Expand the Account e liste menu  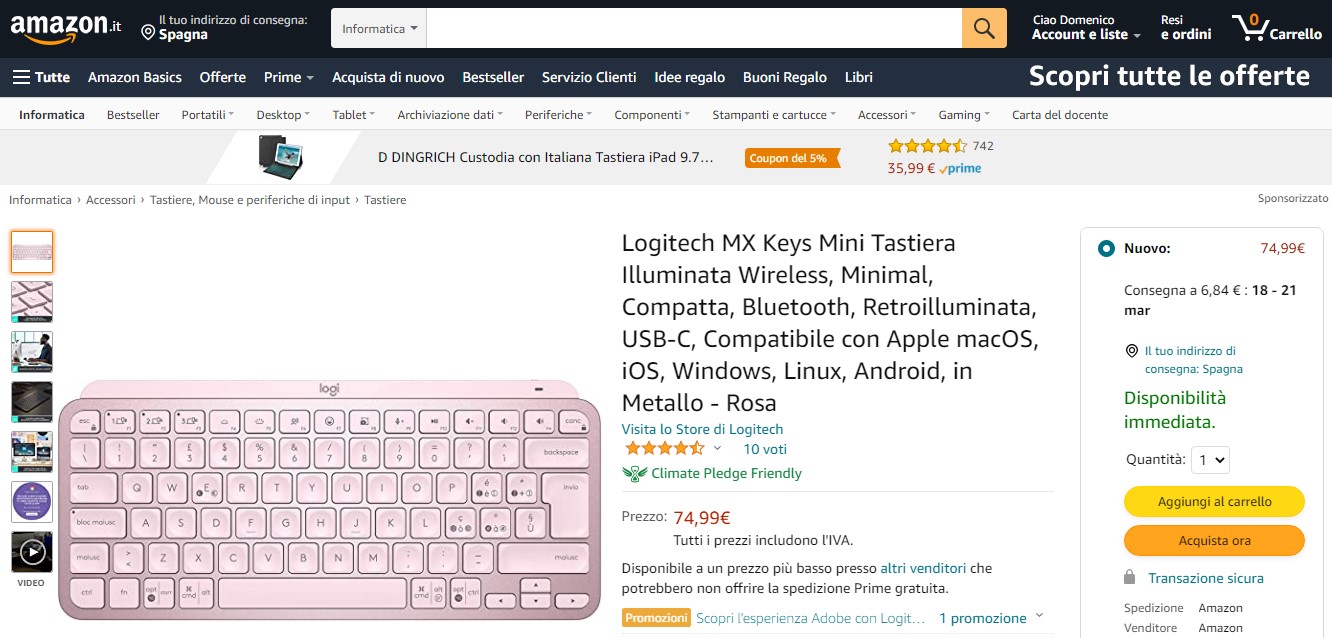click(1086, 34)
